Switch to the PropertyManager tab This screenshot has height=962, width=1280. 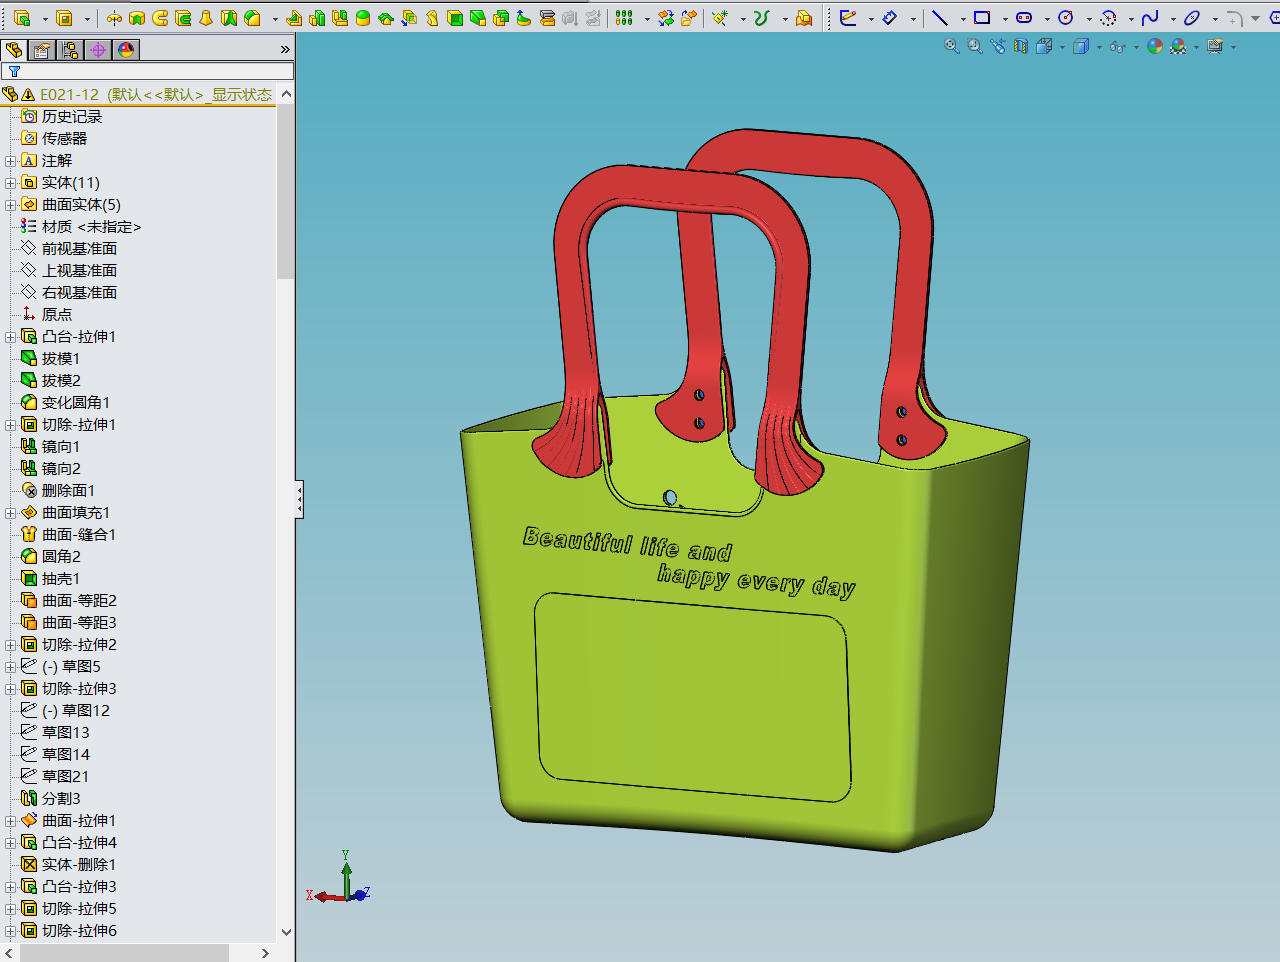[42, 50]
